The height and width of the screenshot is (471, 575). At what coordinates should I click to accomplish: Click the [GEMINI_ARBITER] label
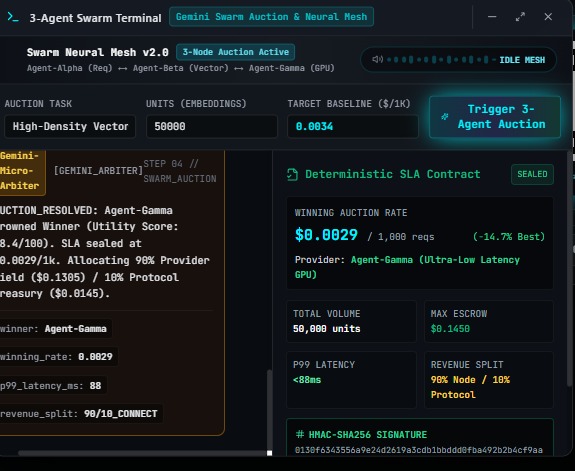coord(98,171)
